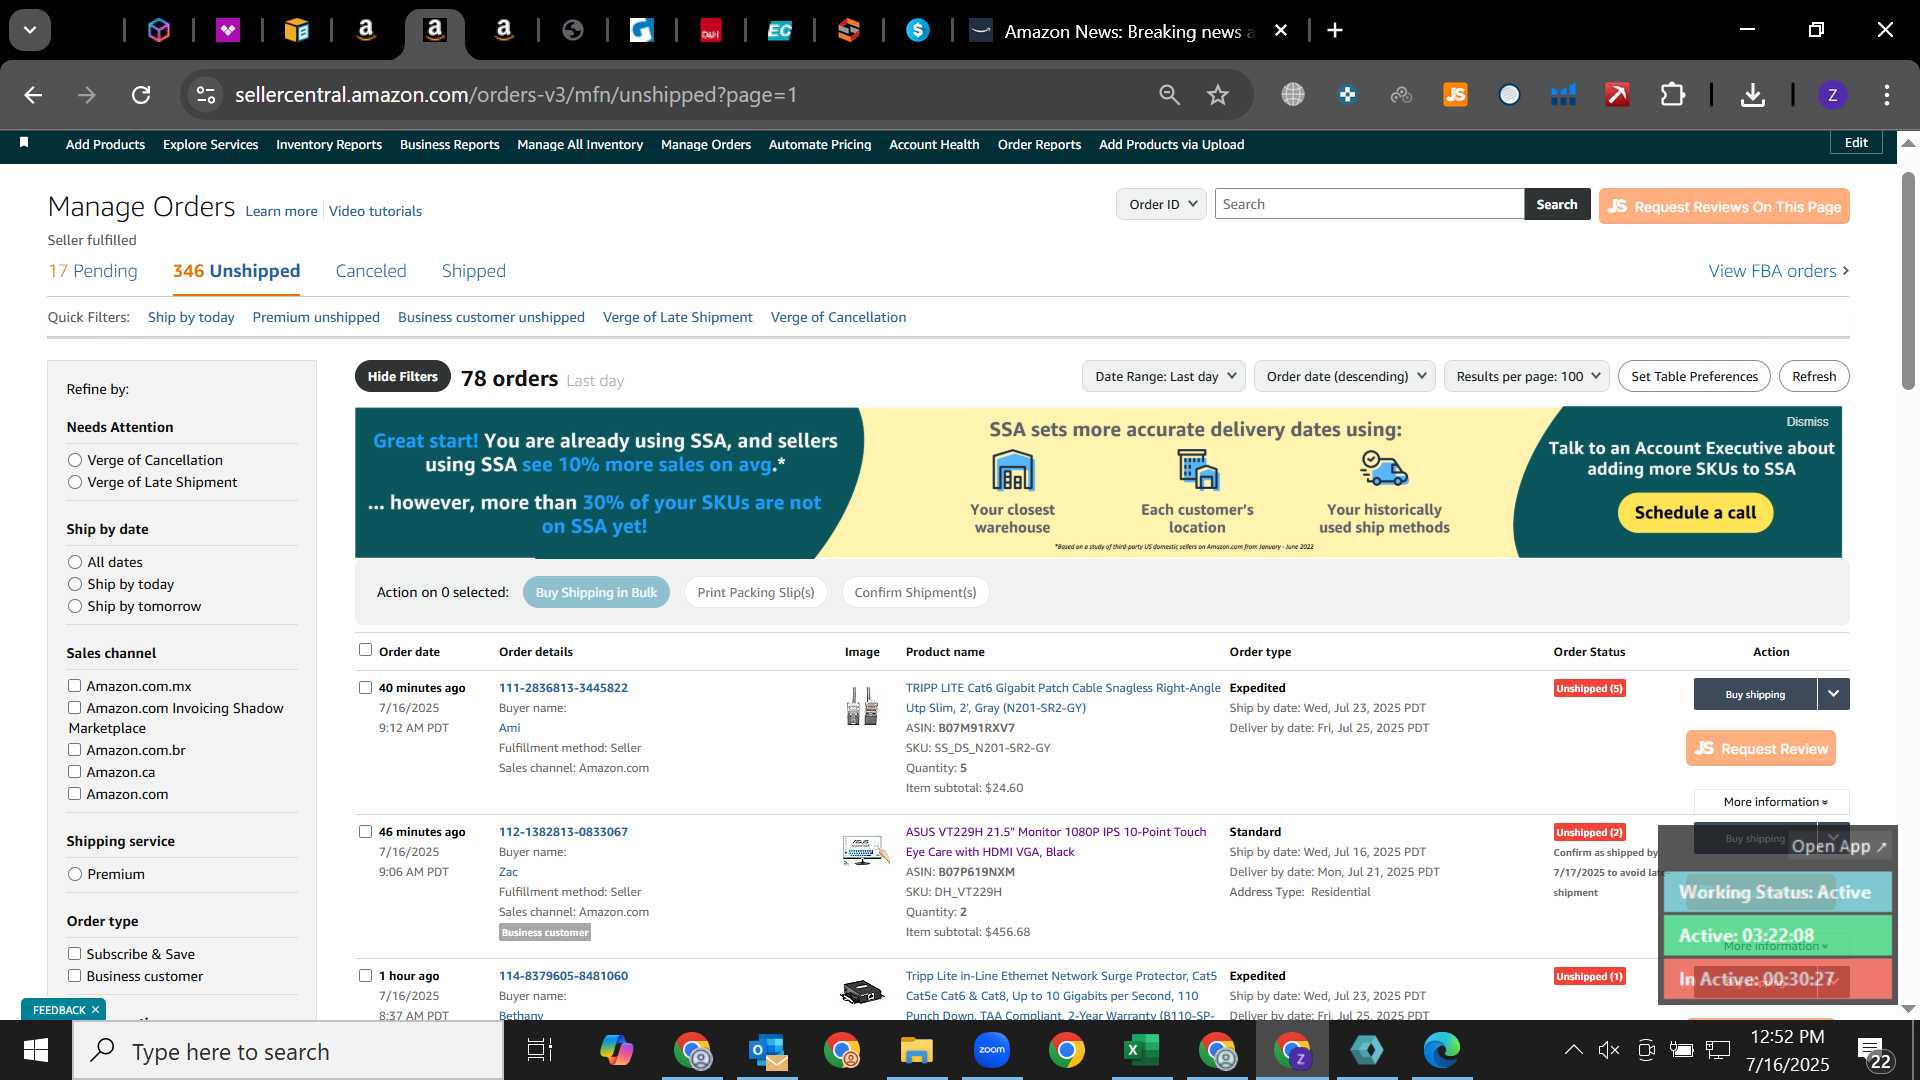Open Results per page: 100 dropdown

tap(1527, 376)
